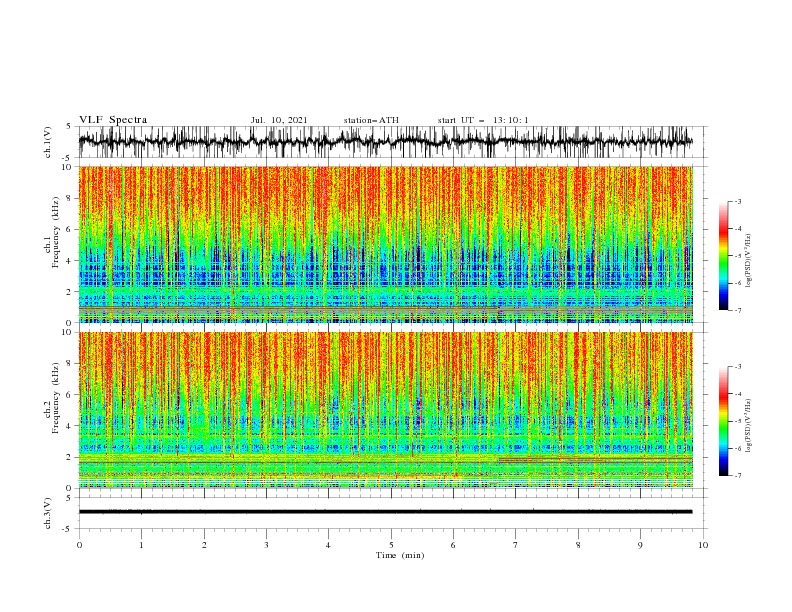Click time axis tick label "1"
The height and width of the screenshot is (612, 792).
tap(141, 545)
